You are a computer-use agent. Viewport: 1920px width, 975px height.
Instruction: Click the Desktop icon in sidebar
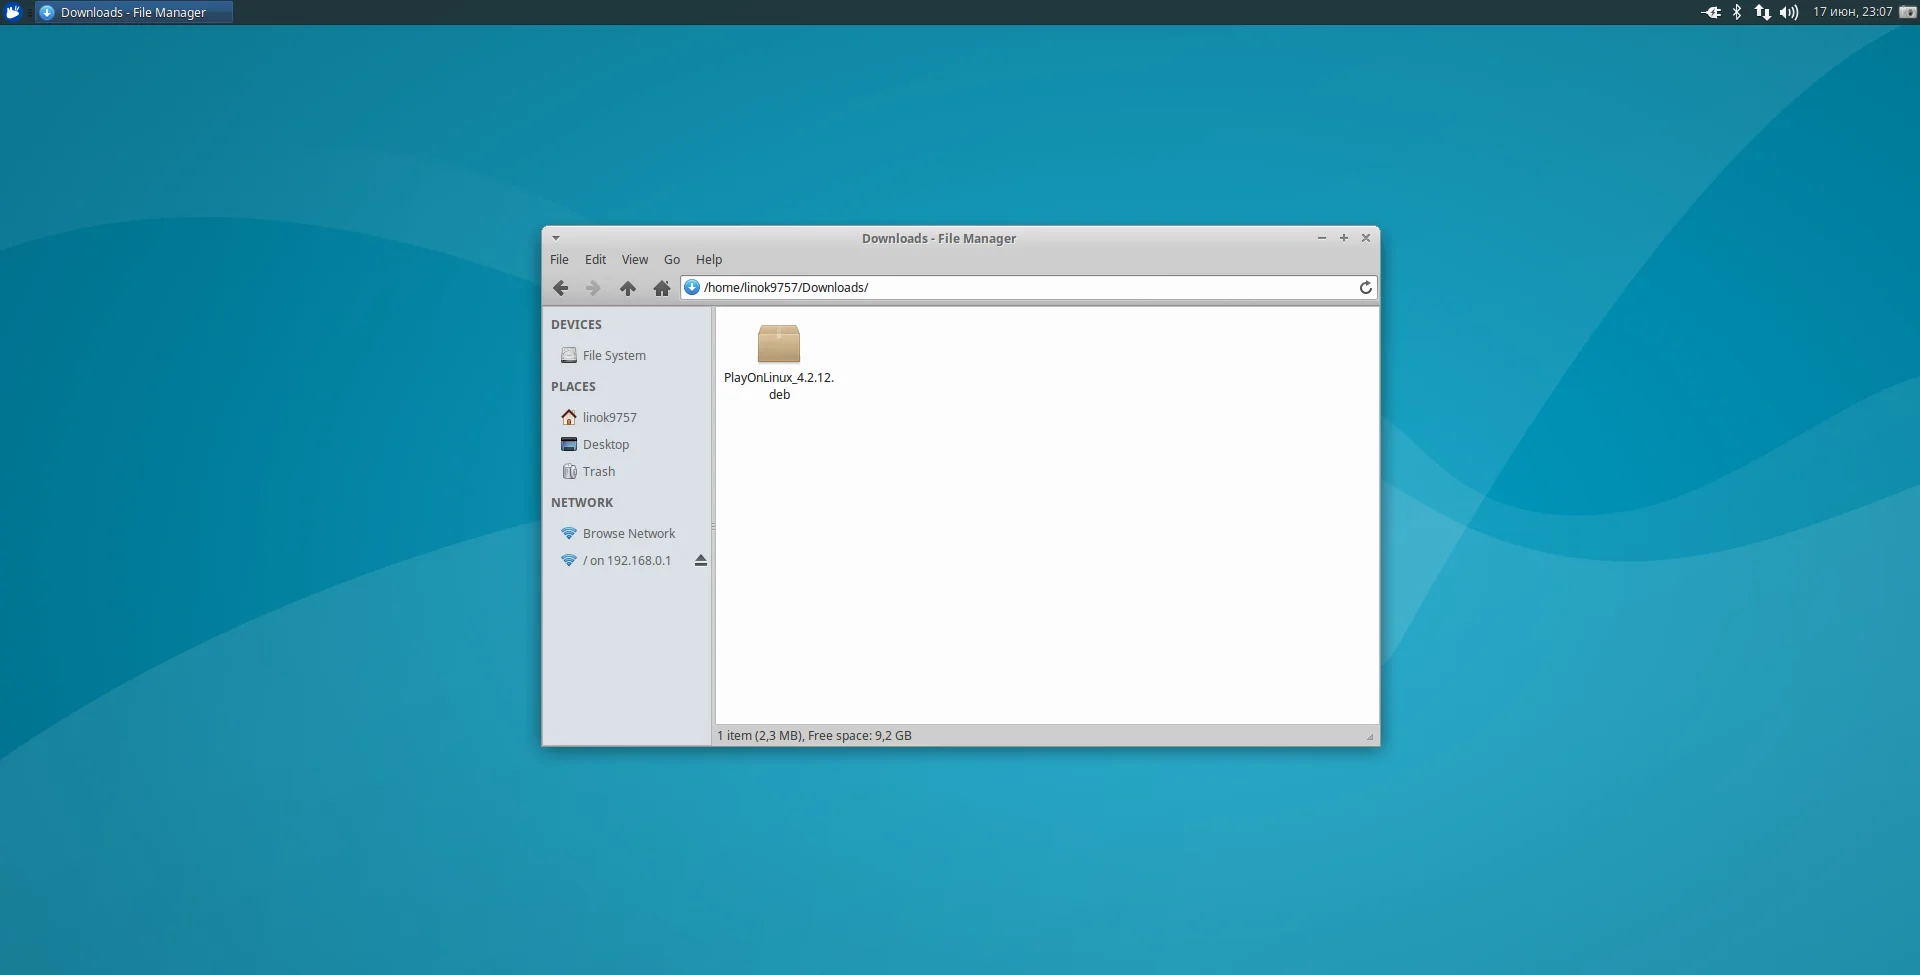pos(569,444)
